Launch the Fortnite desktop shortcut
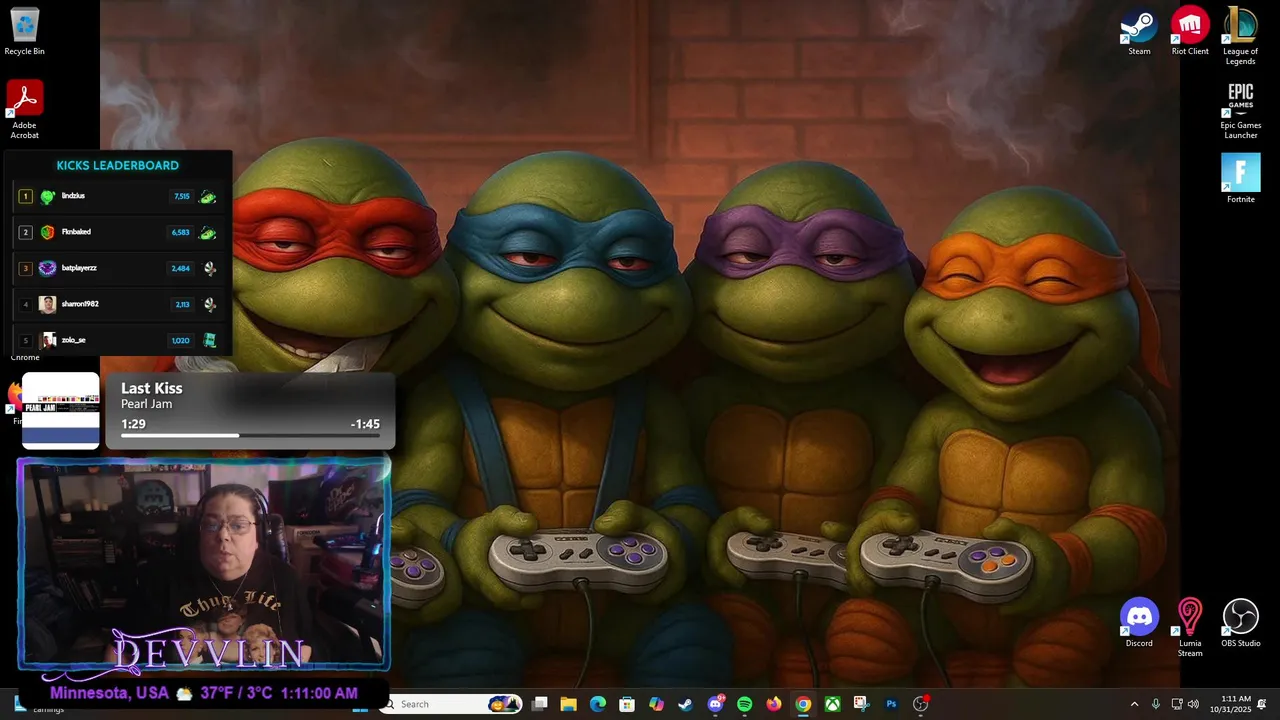The image size is (1280, 720). (1240, 179)
